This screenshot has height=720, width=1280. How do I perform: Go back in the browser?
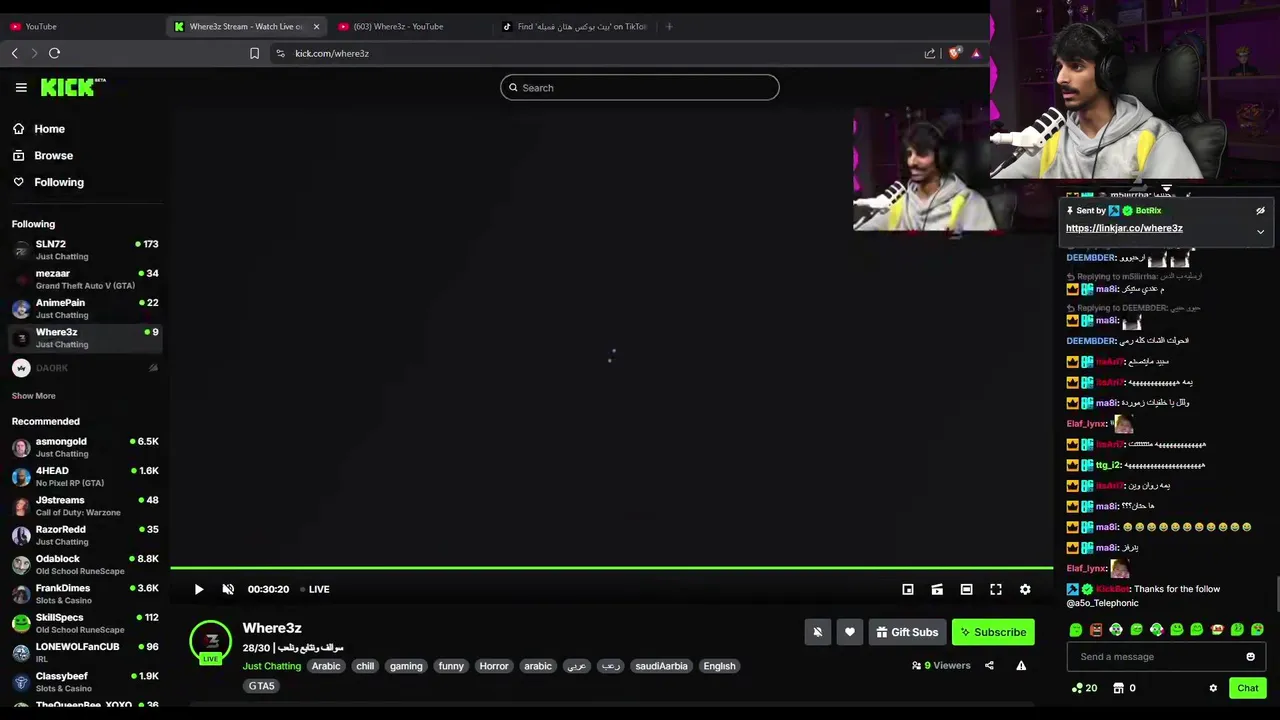click(14, 53)
